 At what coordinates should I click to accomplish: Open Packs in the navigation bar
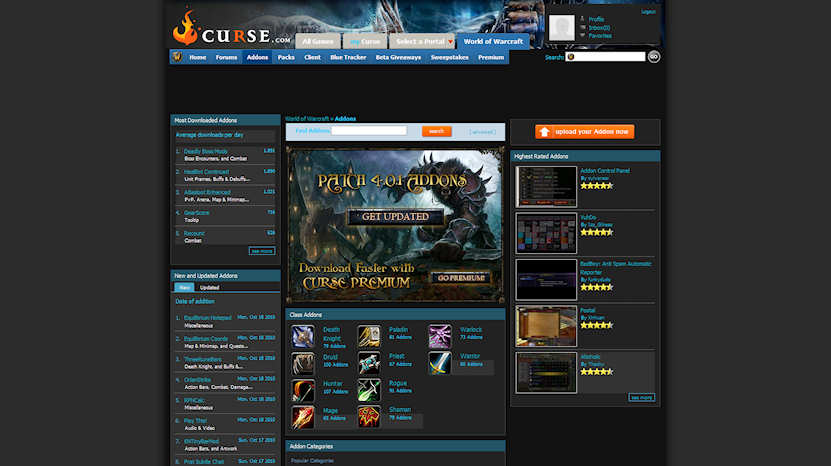[286, 57]
